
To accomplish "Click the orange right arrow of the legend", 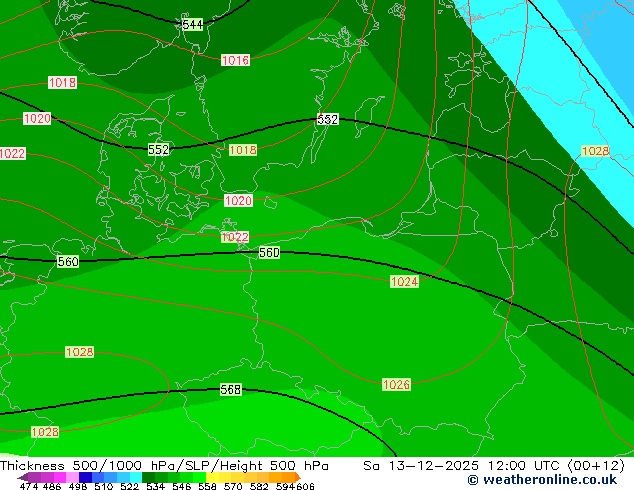I will 298,477.
